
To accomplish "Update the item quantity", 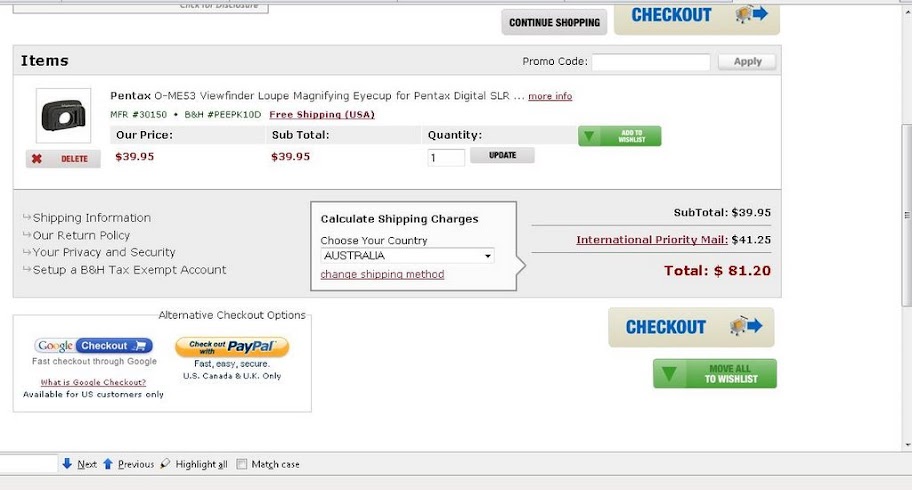I will [x=503, y=155].
